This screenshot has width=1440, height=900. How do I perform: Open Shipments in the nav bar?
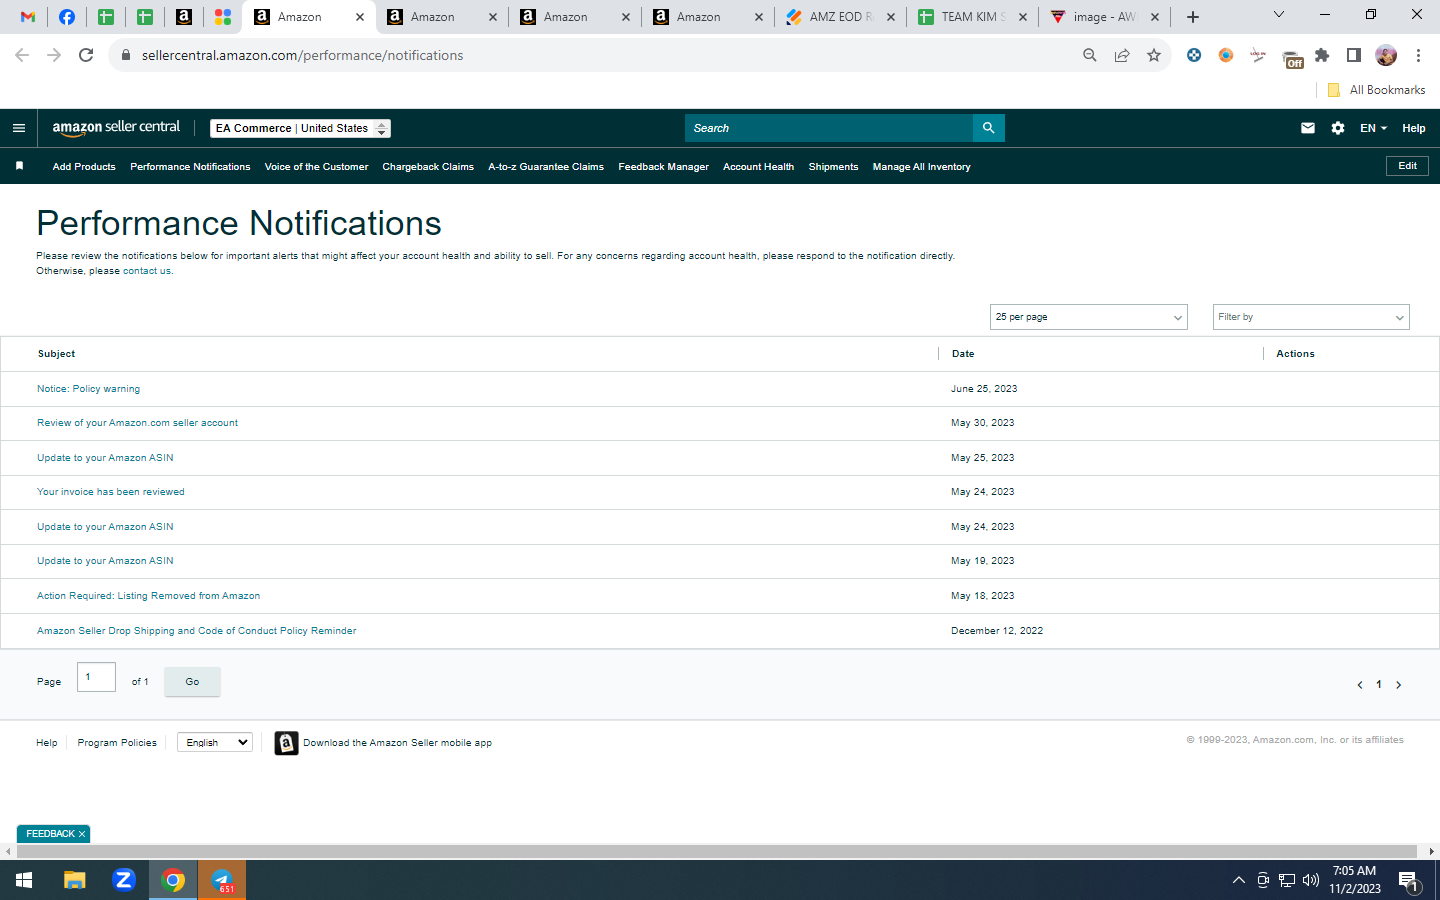(833, 167)
